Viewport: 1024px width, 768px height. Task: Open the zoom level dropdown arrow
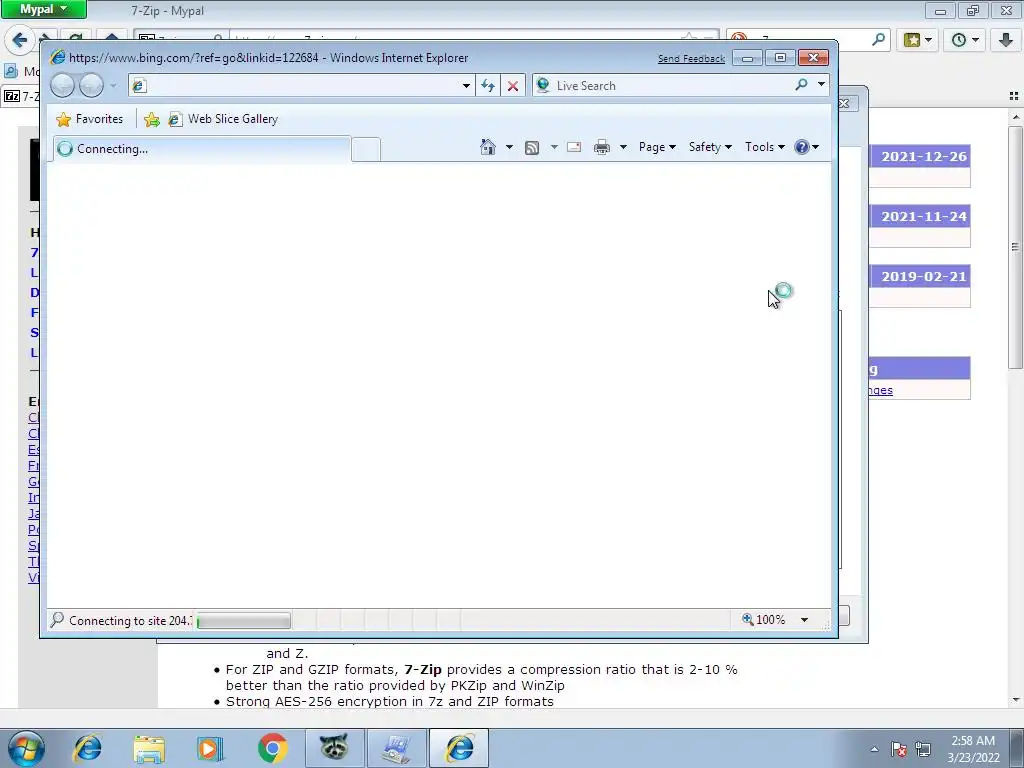click(x=805, y=619)
